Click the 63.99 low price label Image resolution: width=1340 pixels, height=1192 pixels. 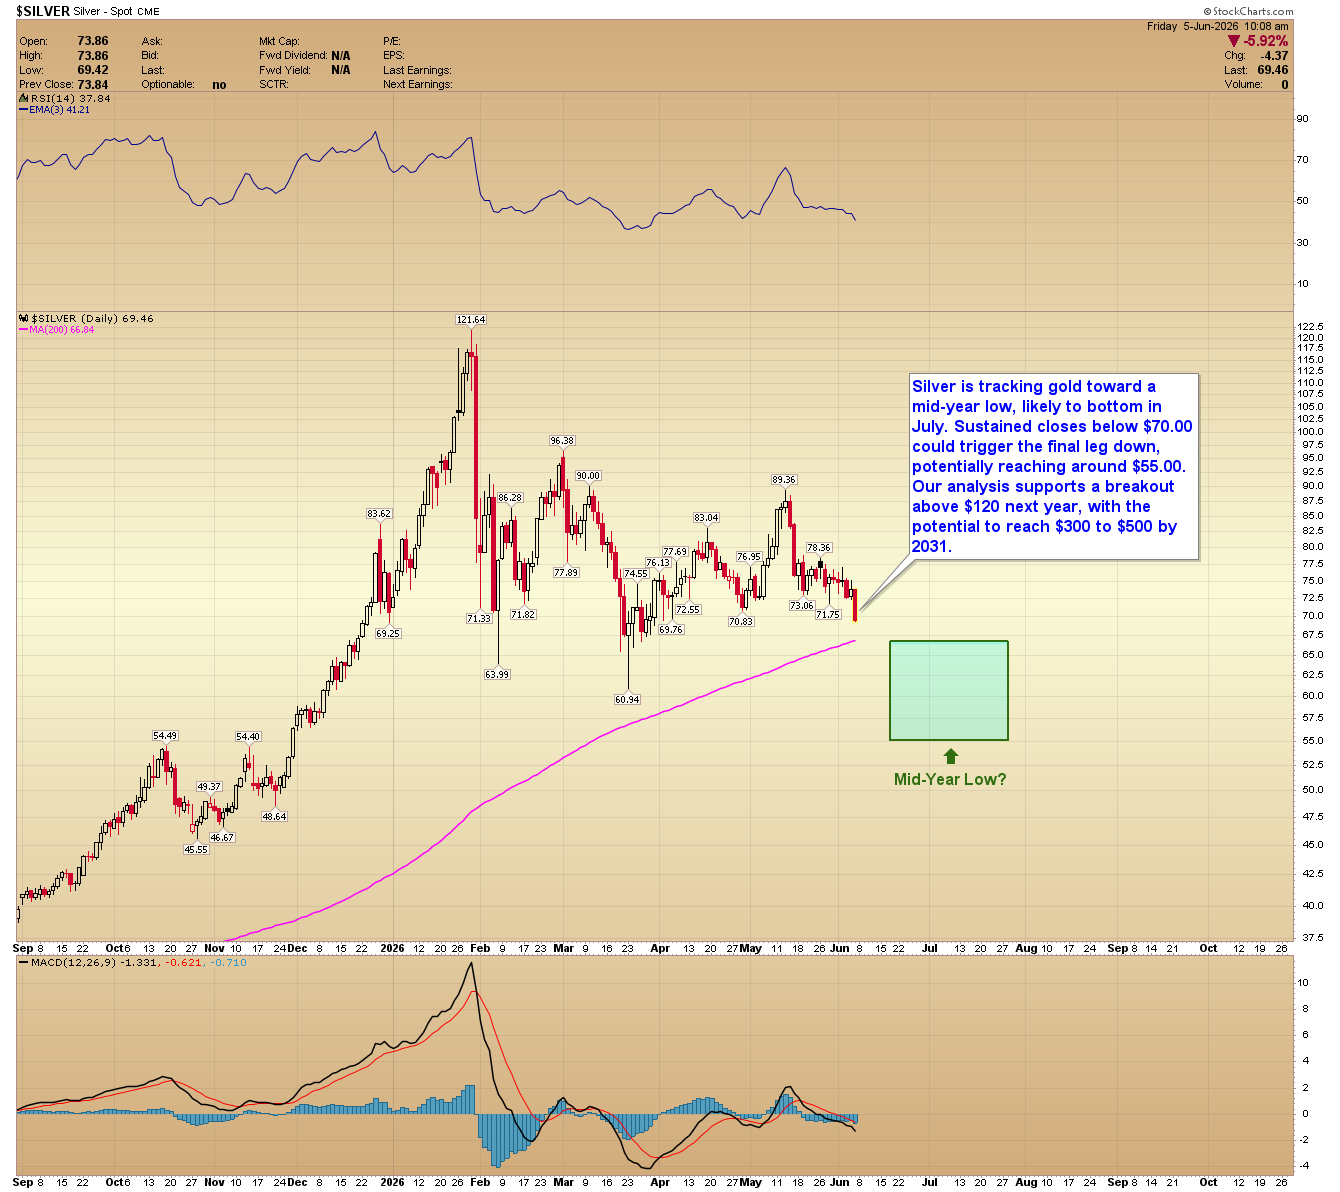[497, 675]
